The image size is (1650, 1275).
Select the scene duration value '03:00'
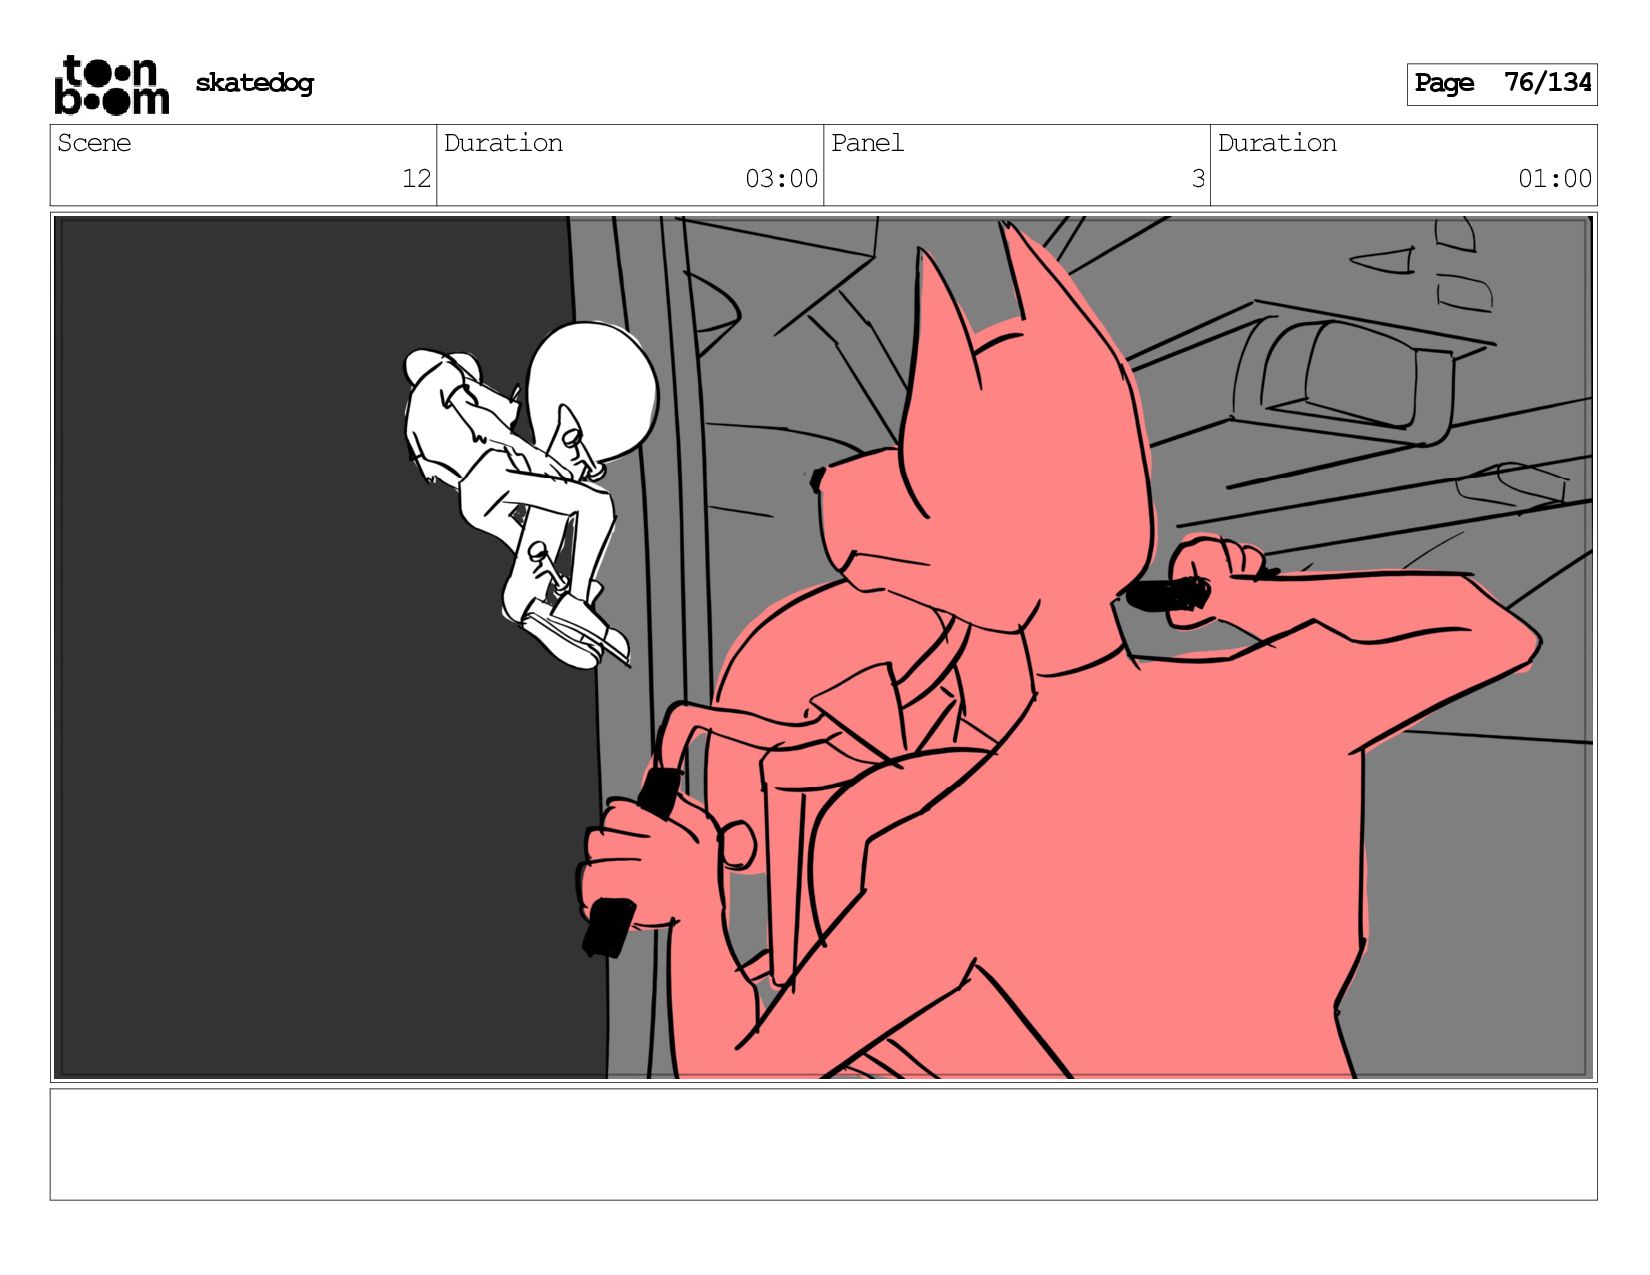point(781,179)
